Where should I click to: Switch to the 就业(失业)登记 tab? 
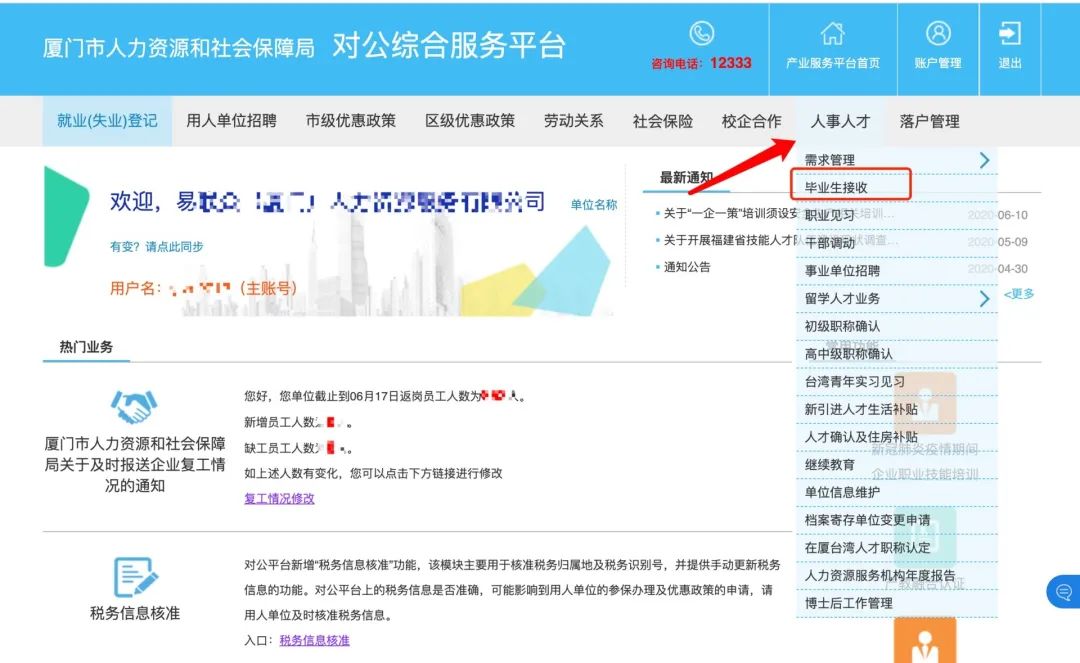coord(107,121)
